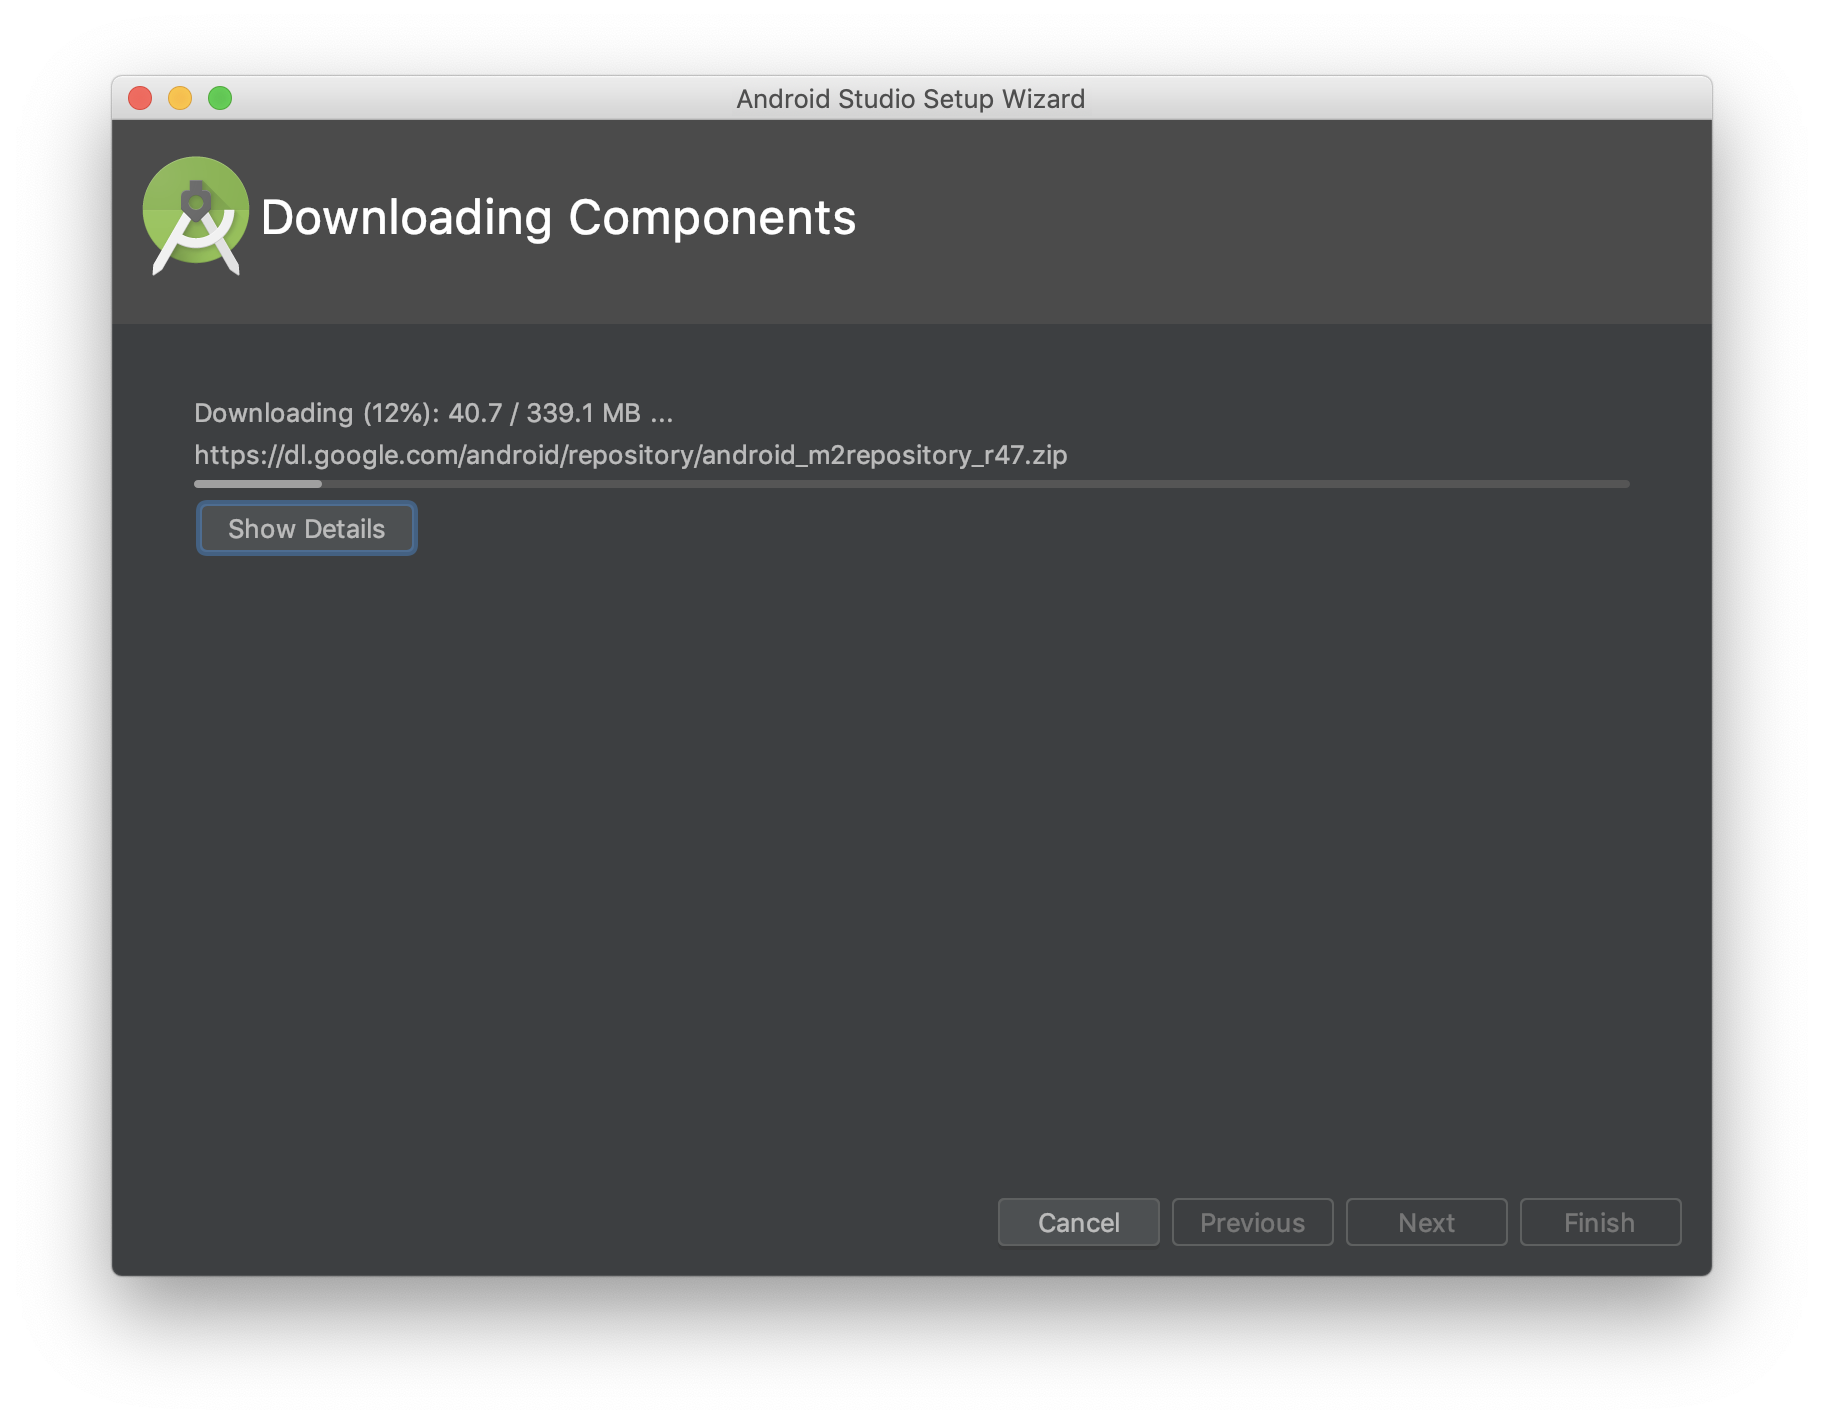Click the Android Studio logo icon
Screen dimensions: 1824x1424
pyautogui.click(x=195, y=214)
